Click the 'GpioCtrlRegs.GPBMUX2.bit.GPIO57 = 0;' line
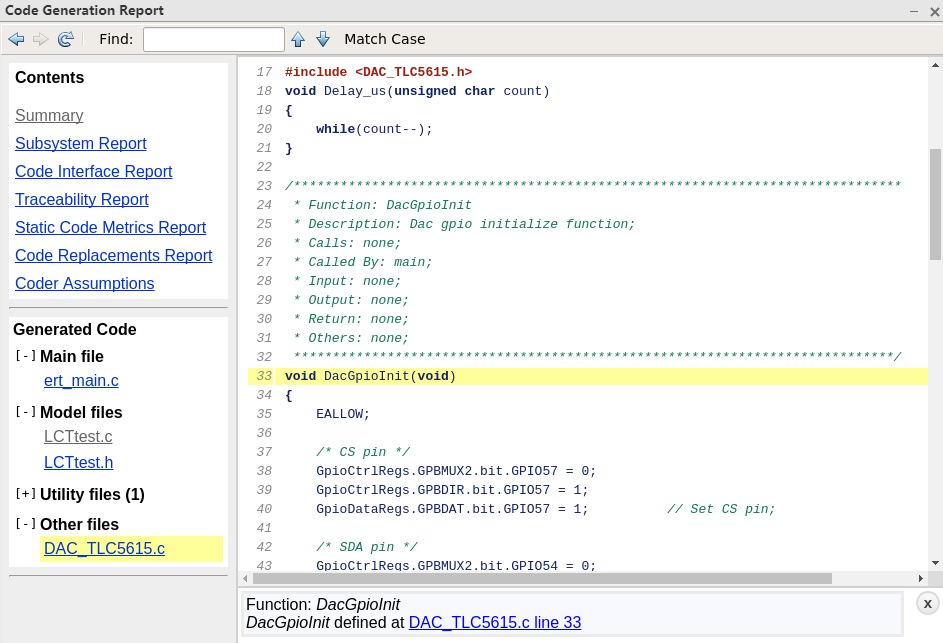This screenshot has width=943, height=643. tap(456, 471)
